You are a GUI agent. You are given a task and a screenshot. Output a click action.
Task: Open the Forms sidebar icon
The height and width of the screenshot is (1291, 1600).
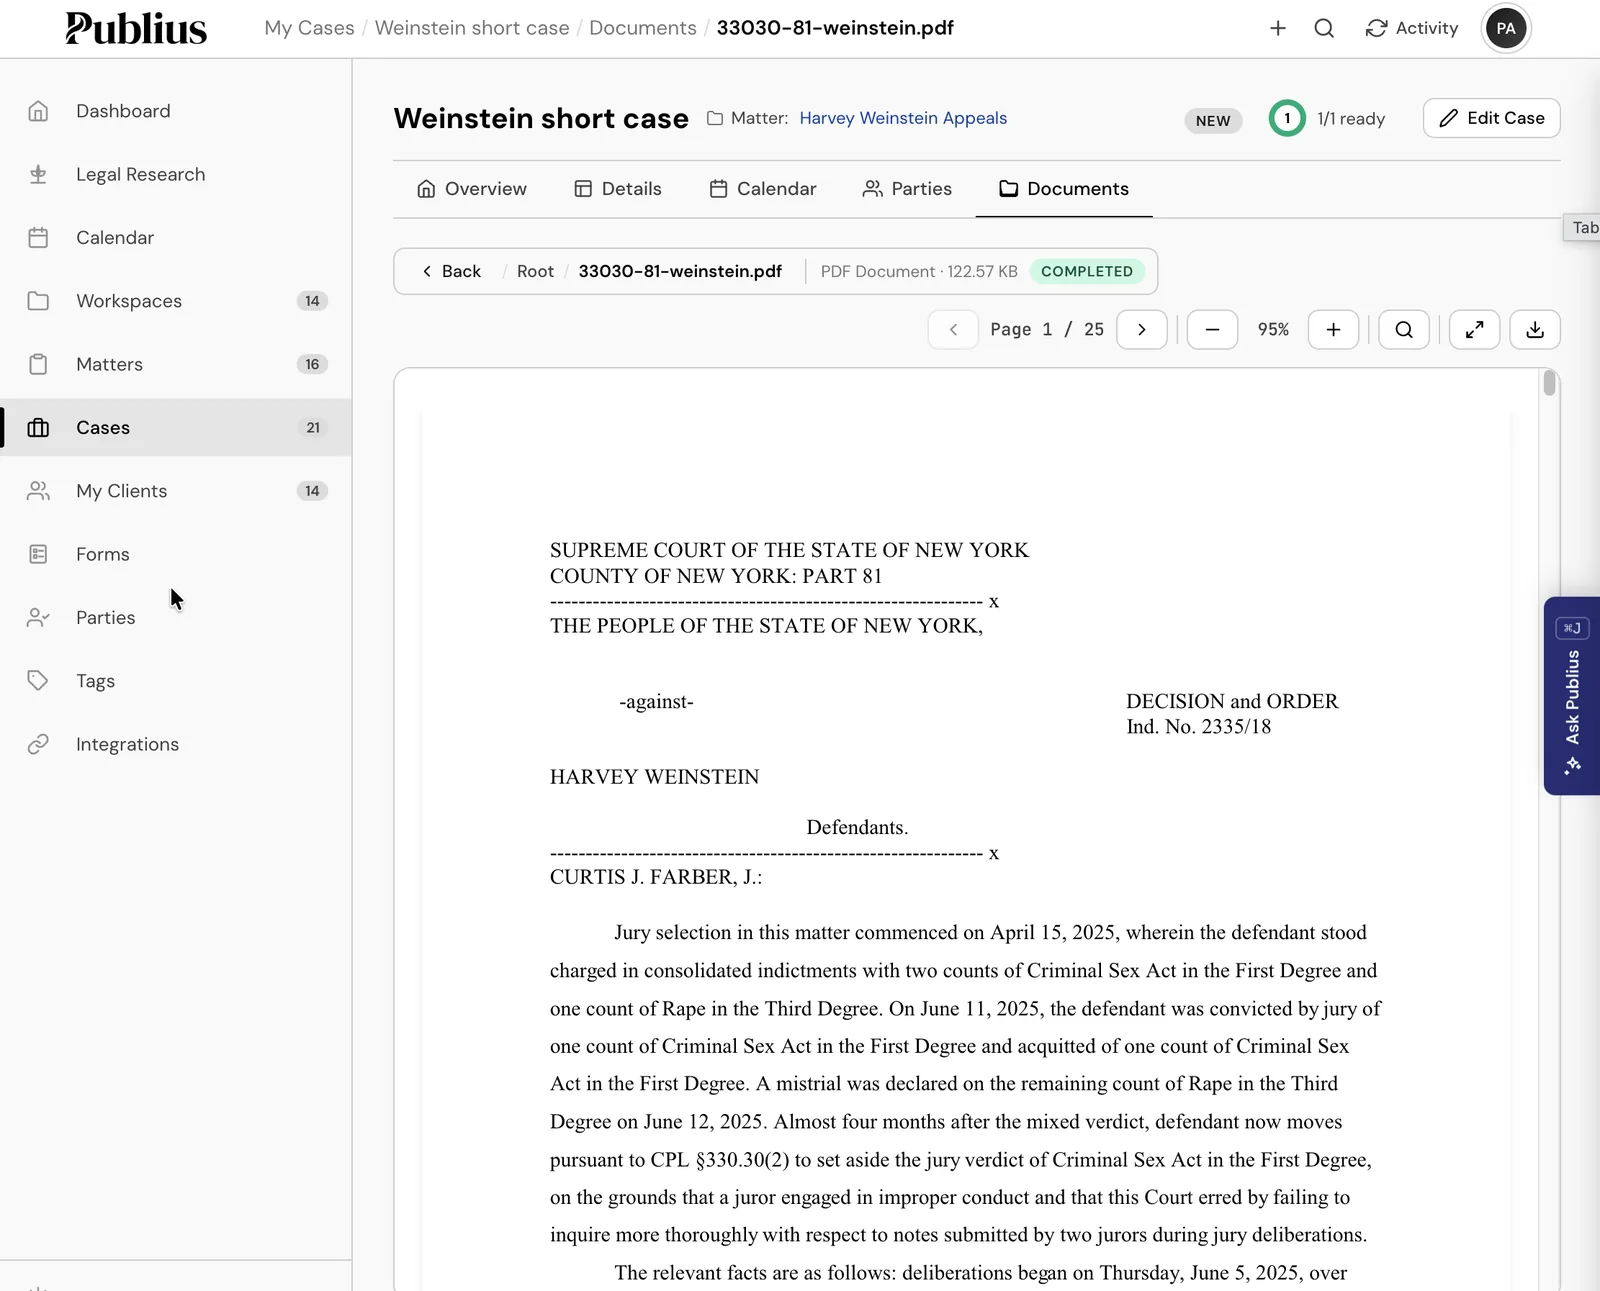coord(38,554)
